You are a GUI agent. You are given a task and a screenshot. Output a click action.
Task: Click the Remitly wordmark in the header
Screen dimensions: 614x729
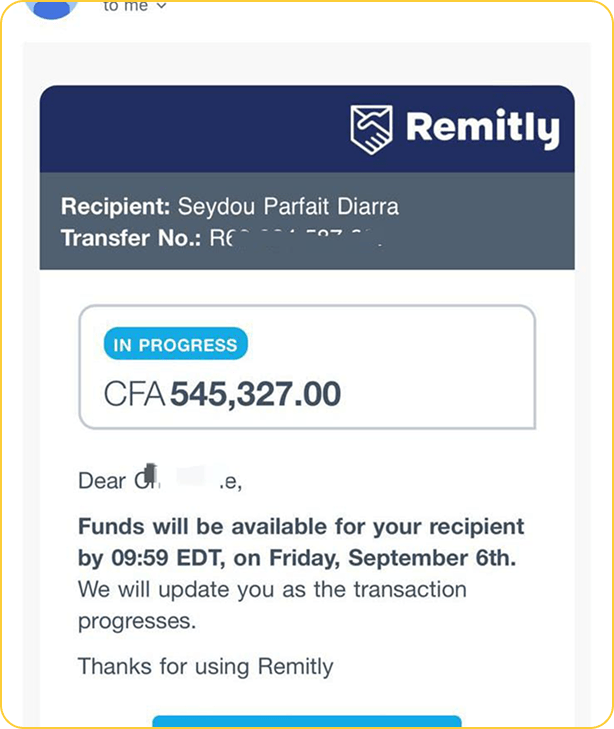click(481, 129)
